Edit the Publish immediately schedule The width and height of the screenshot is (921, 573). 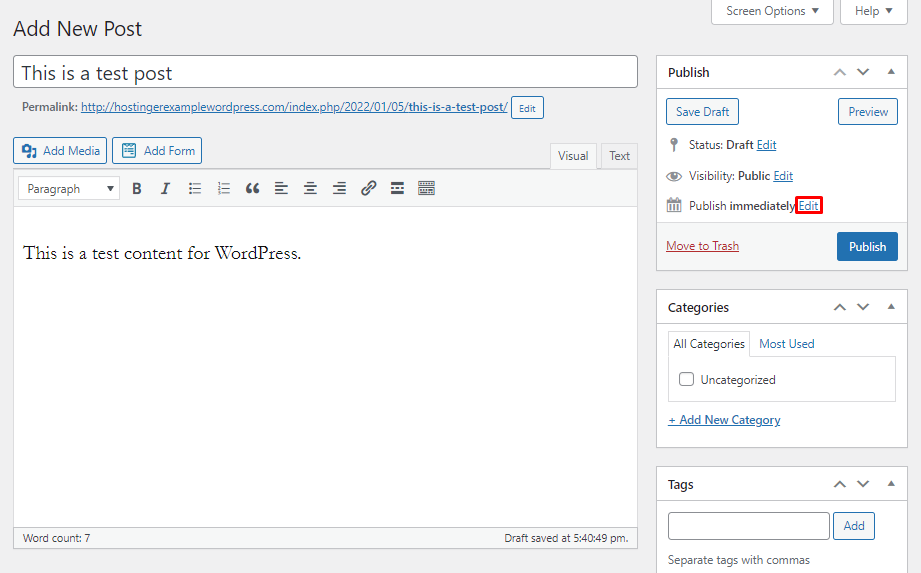point(809,206)
